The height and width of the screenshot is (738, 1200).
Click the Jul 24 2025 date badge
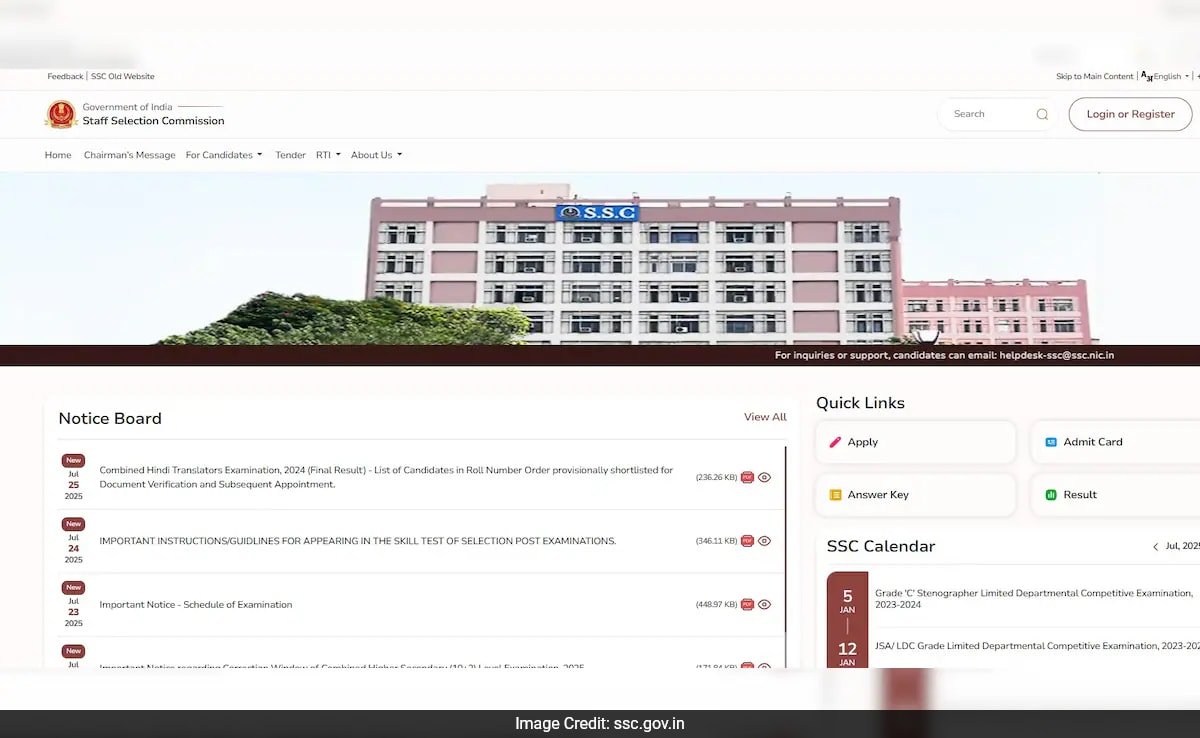(73, 541)
